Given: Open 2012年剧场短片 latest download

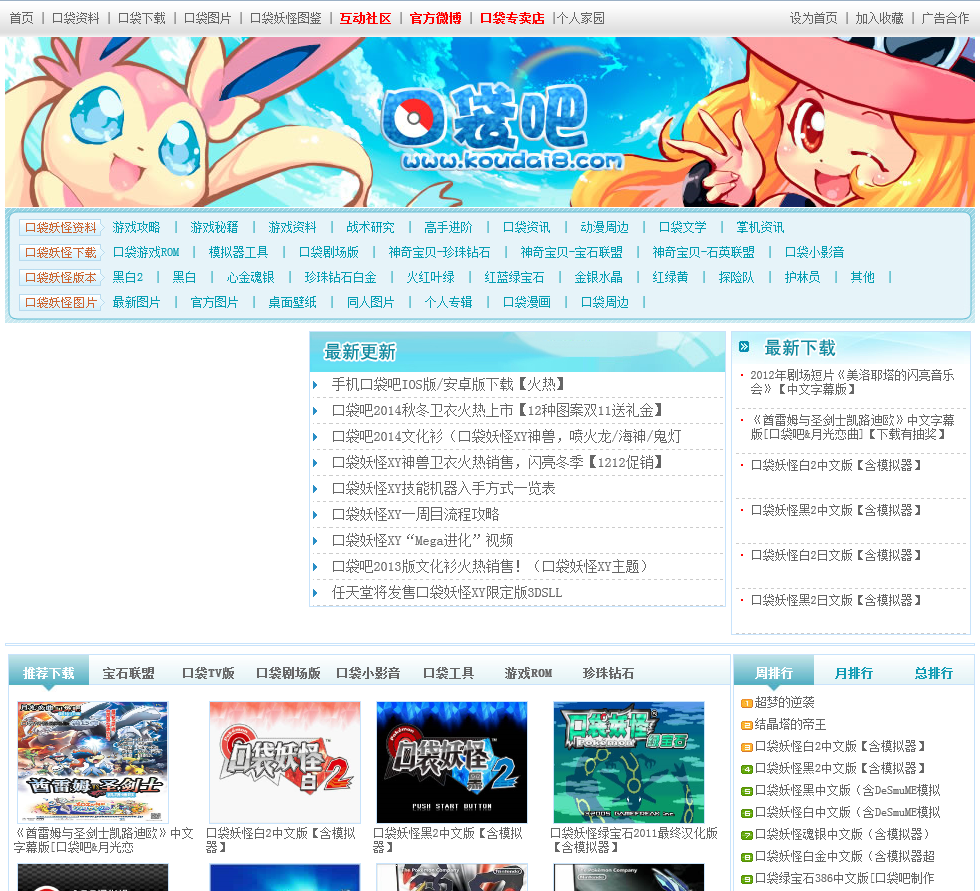Looking at the screenshot, I should click(x=852, y=382).
